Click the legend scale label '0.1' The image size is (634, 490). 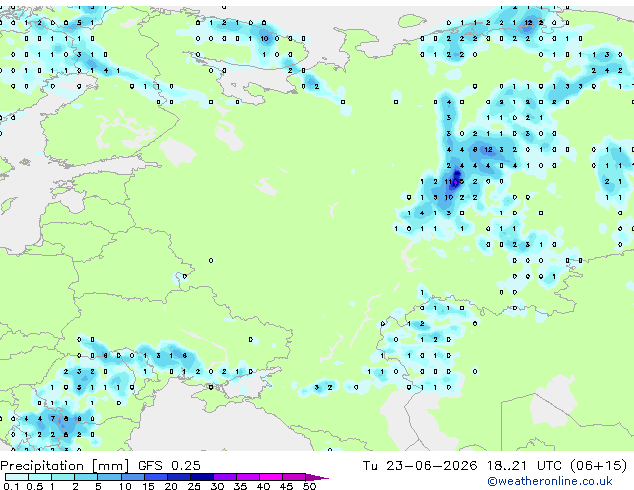11,486
